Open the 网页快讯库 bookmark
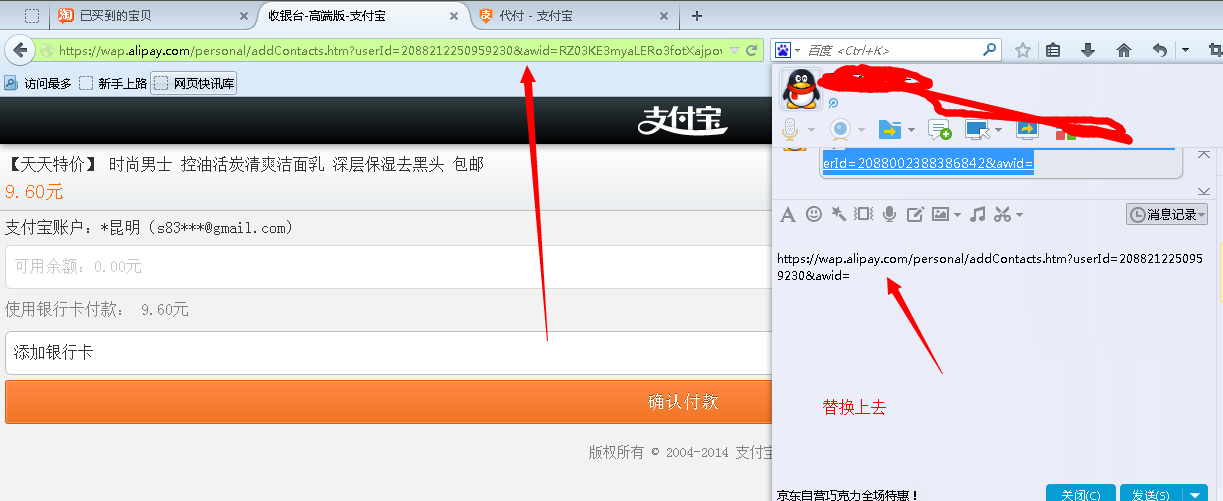Screen dimensions: 1223x501 [x=195, y=84]
